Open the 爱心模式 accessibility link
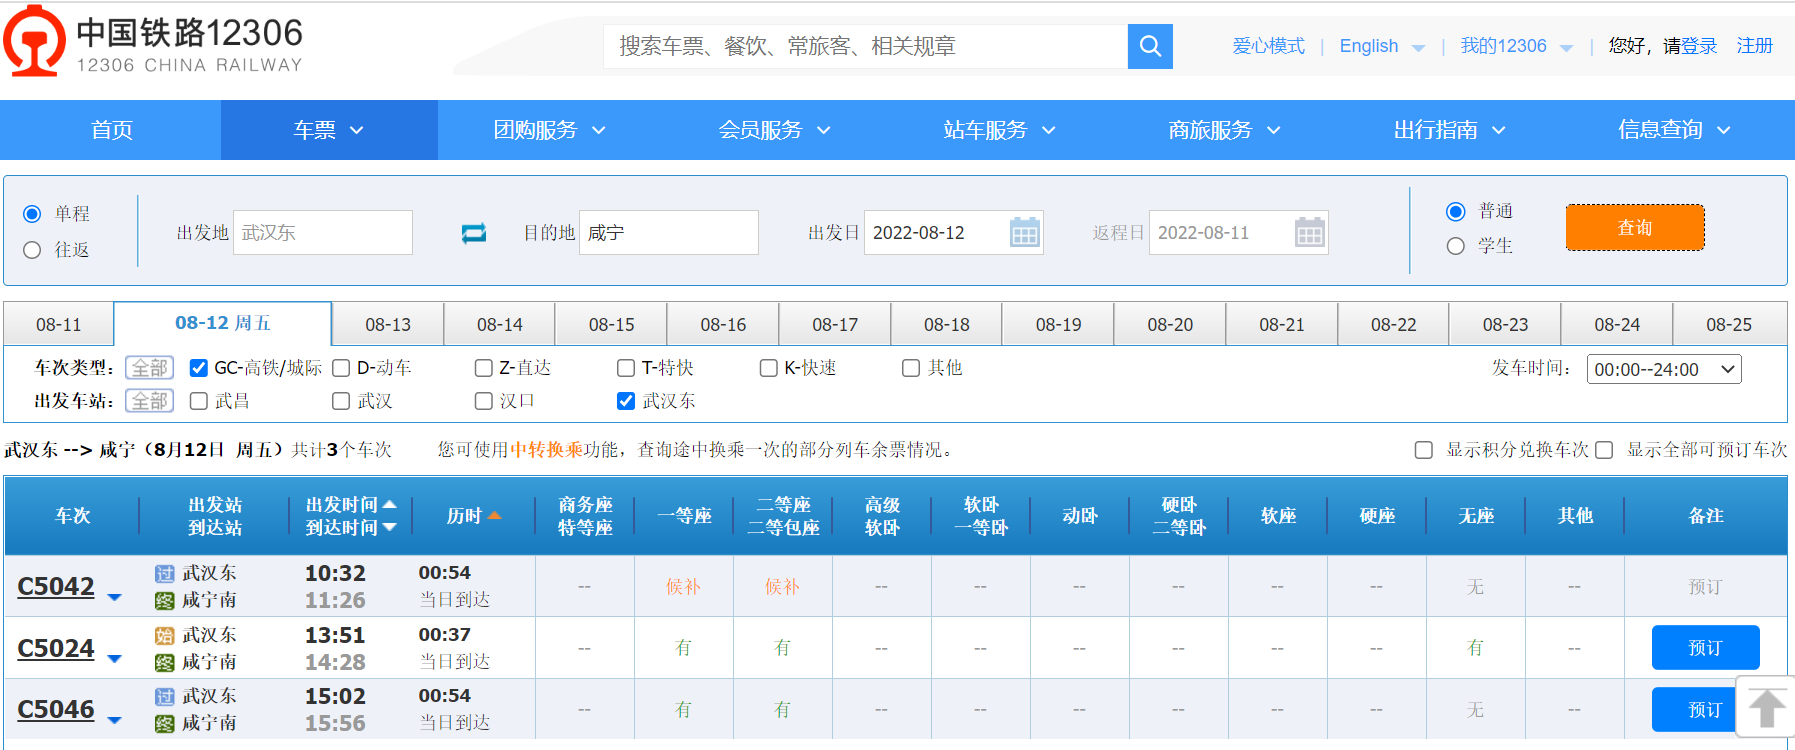This screenshot has height=750, width=1795. click(x=1268, y=46)
